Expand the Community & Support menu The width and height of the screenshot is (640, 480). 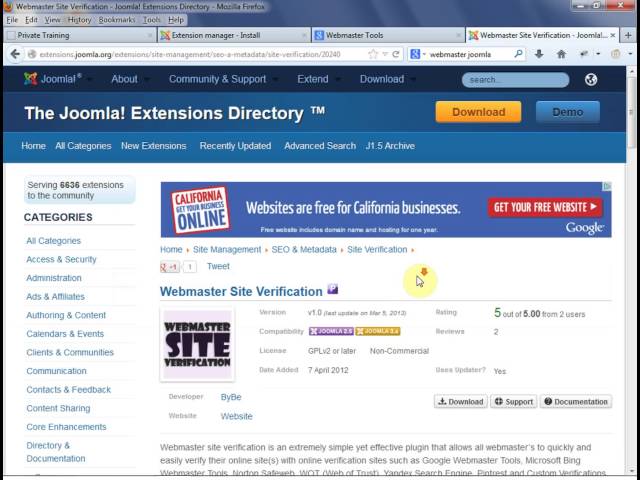223,79
